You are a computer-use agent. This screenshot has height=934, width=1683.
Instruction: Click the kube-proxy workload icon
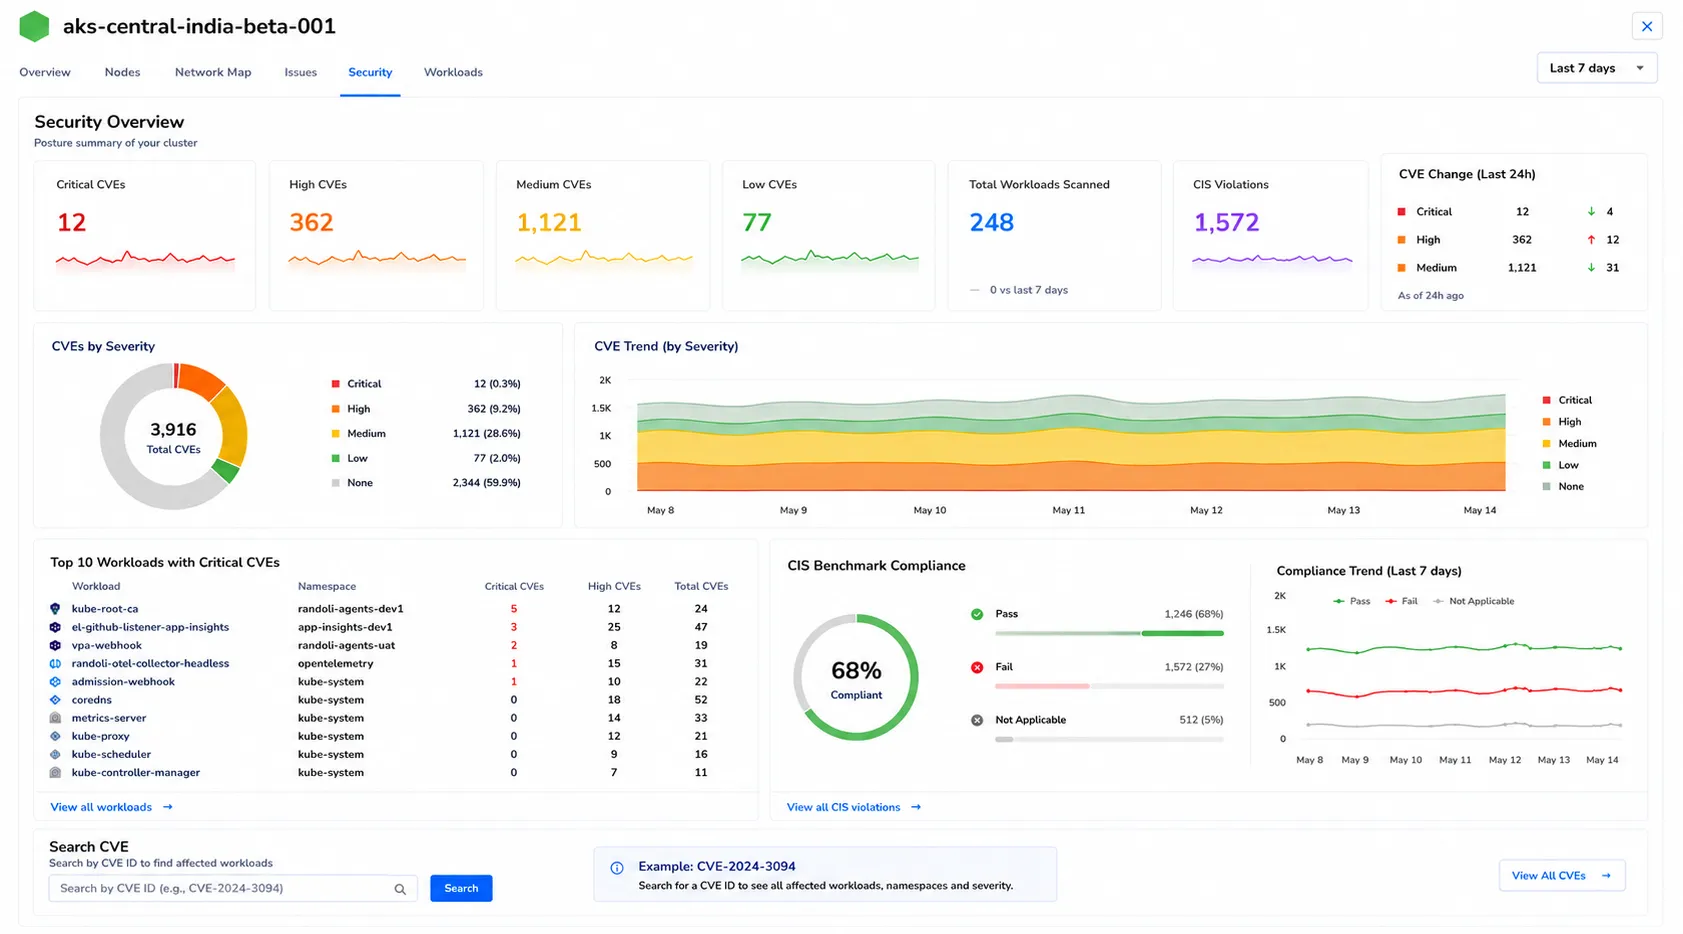(x=55, y=736)
